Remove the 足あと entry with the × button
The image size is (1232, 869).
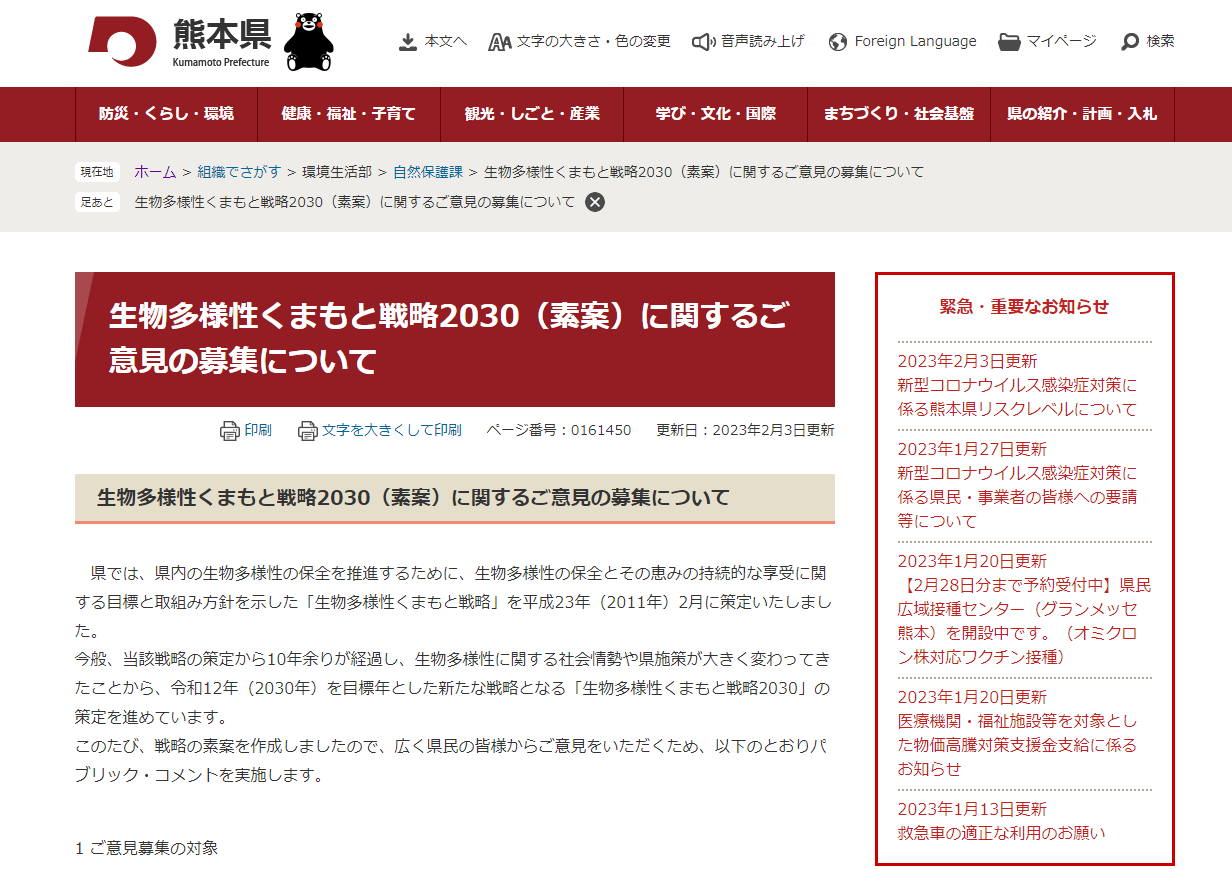tap(596, 202)
